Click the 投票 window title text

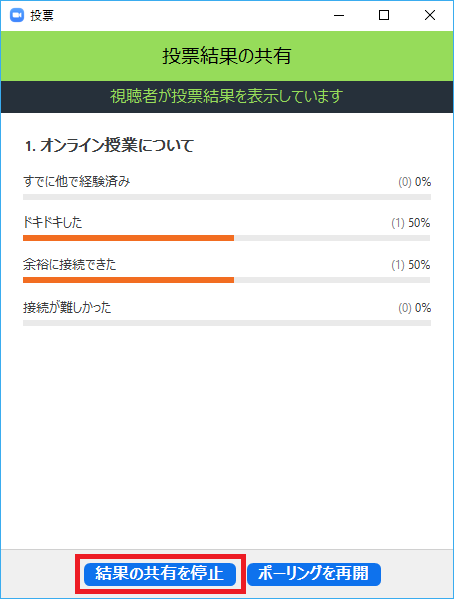coord(42,16)
